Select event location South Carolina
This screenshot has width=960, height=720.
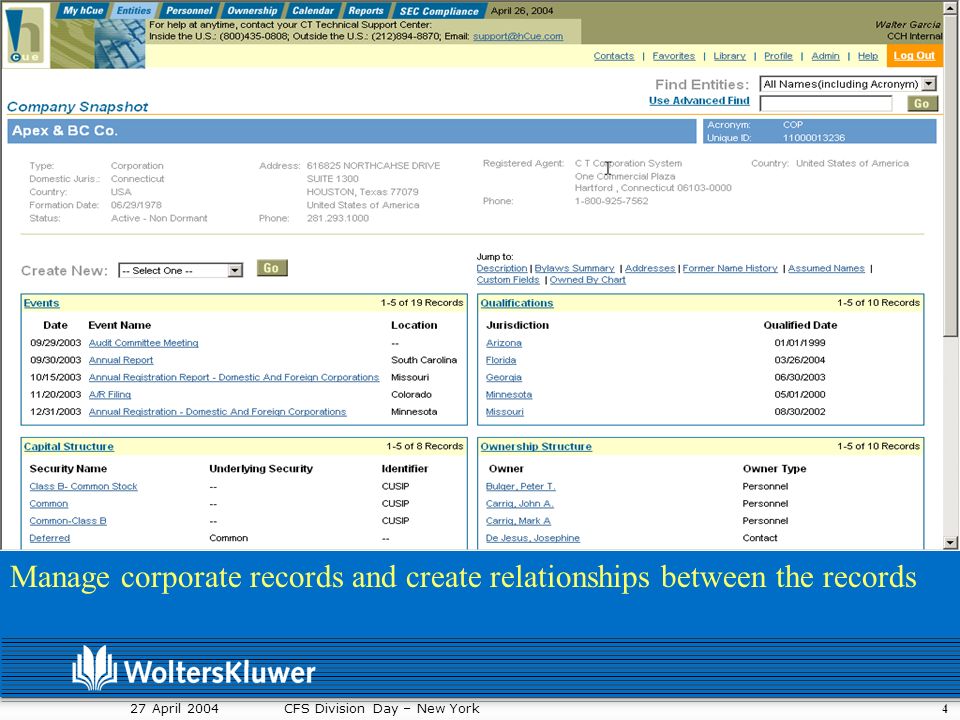[424, 360]
